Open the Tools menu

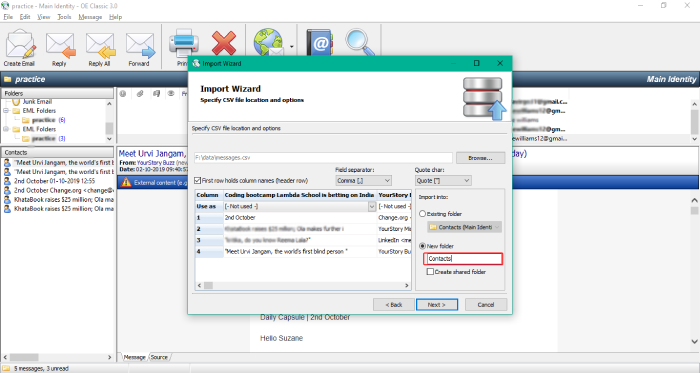64,17
